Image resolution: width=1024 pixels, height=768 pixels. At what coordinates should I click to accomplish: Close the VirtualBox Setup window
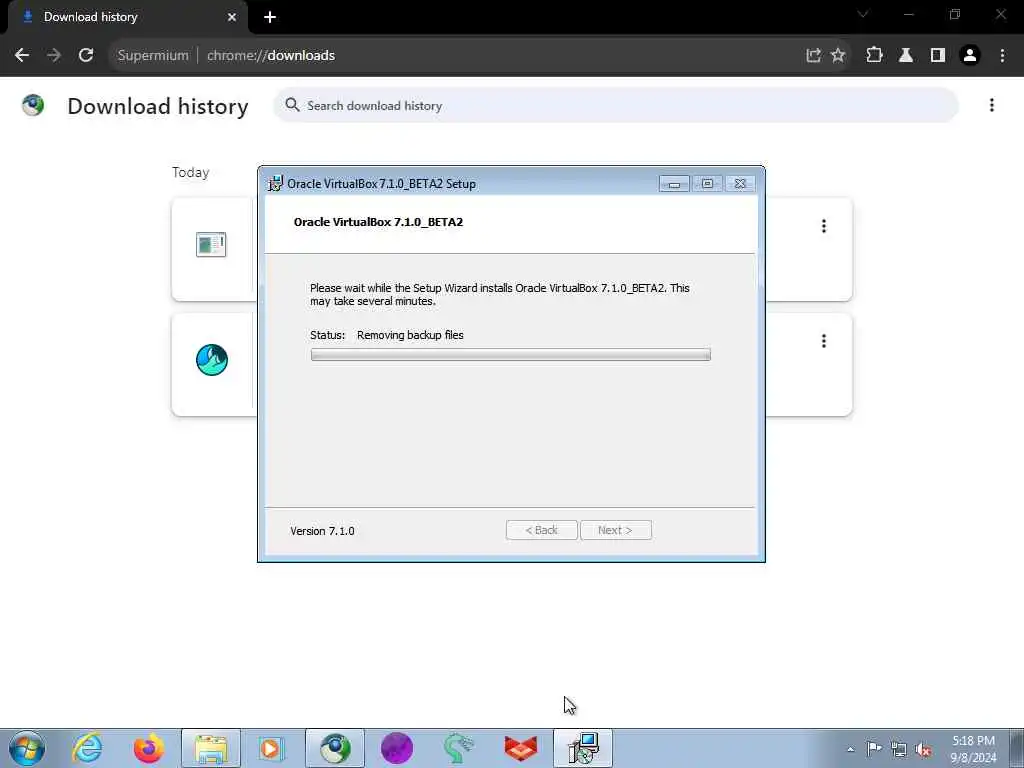pos(740,184)
